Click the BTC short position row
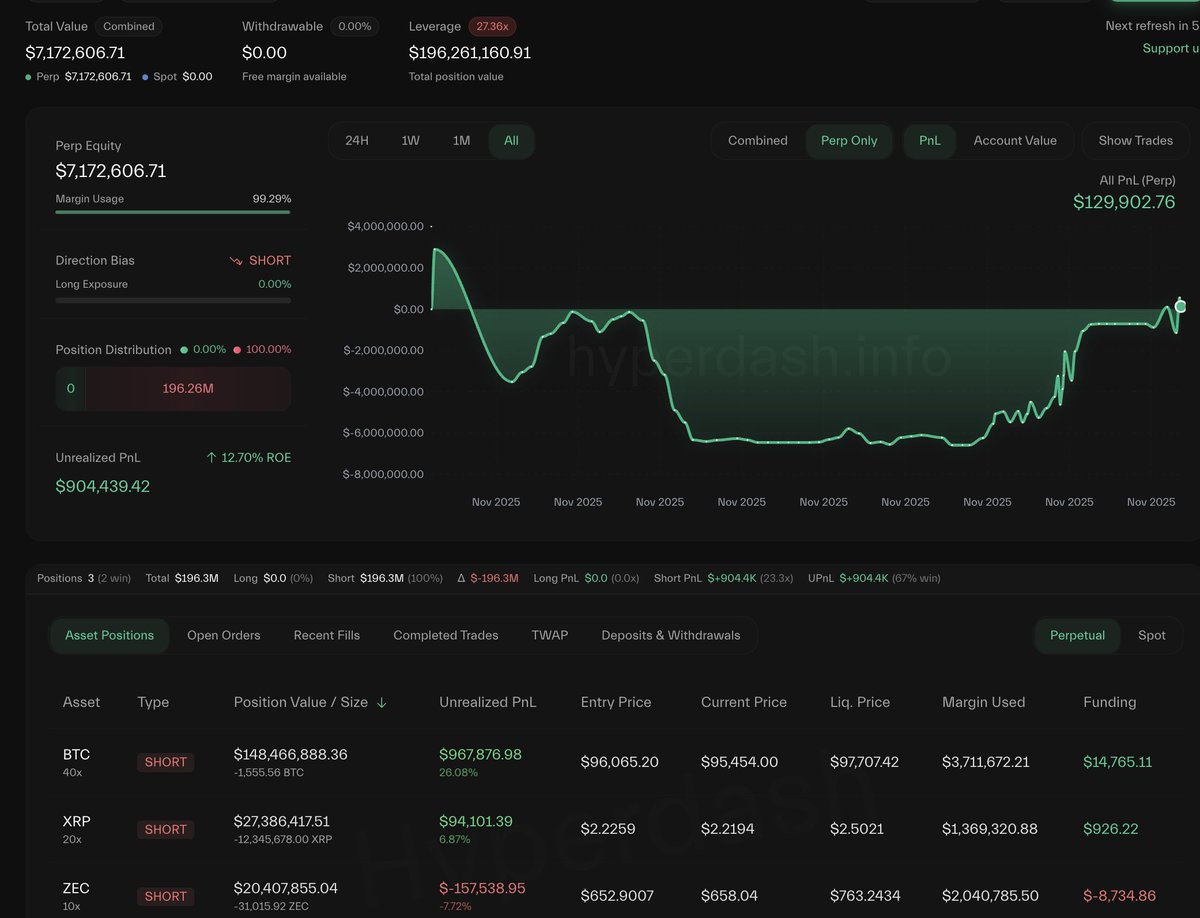The height and width of the screenshot is (918, 1200). (600, 762)
